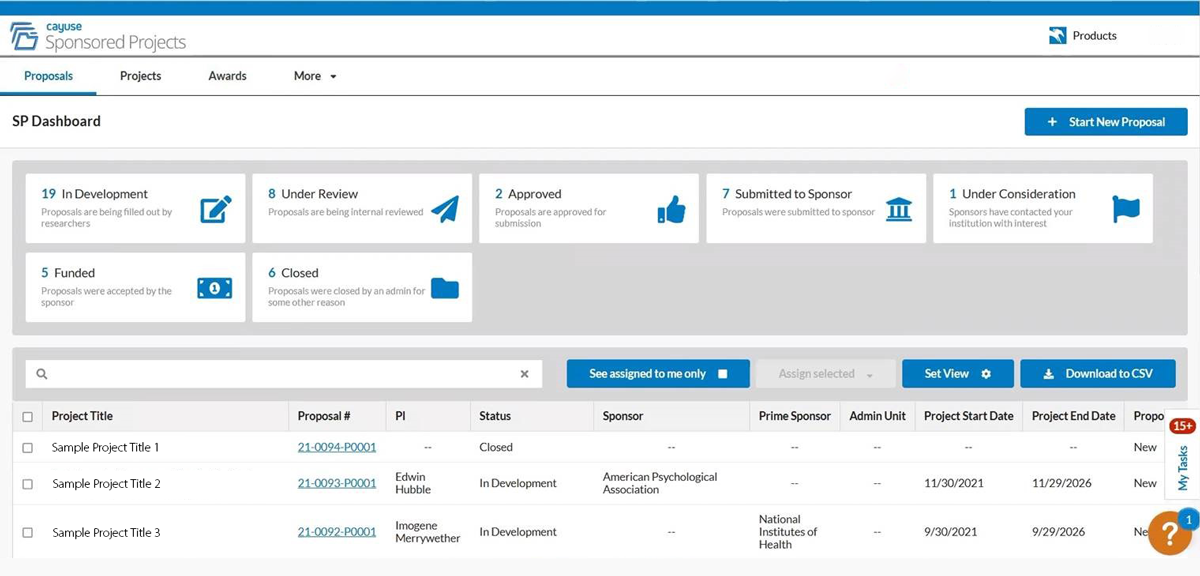Expand the More navigation dropdown
1200x576 pixels.
pyautogui.click(x=315, y=76)
